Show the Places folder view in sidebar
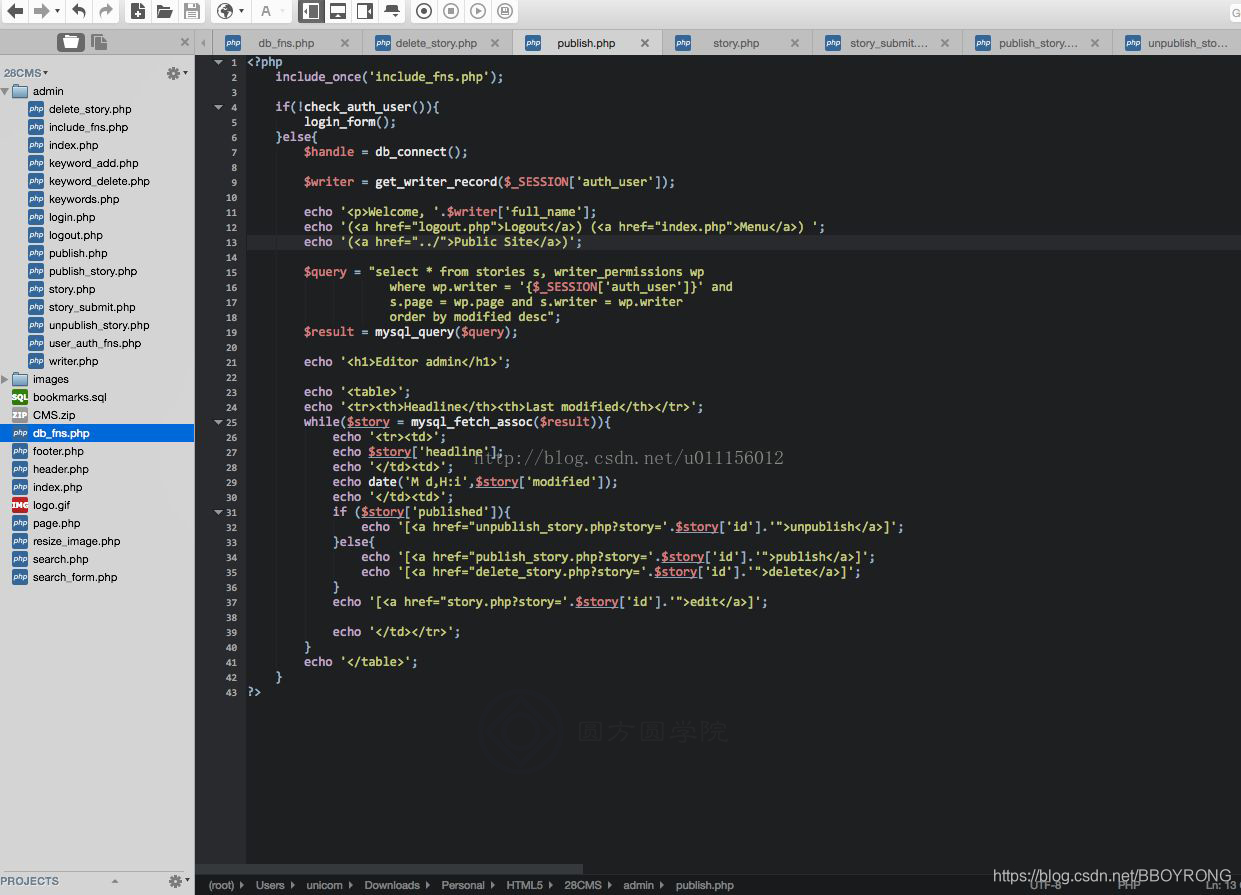Image resolution: width=1241 pixels, height=895 pixels. 71,41
